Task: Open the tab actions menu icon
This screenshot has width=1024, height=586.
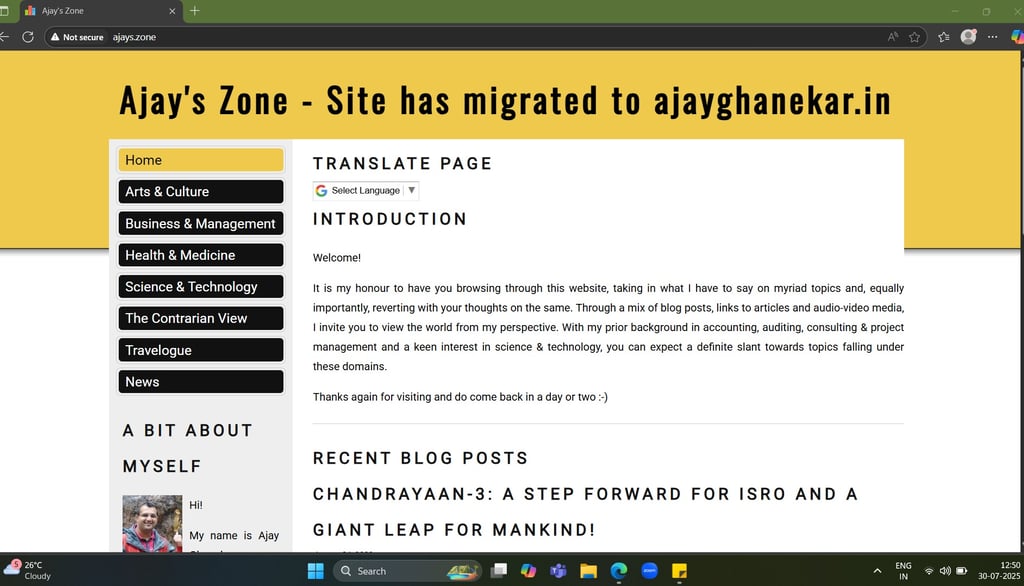Action: click(x=4, y=11)
